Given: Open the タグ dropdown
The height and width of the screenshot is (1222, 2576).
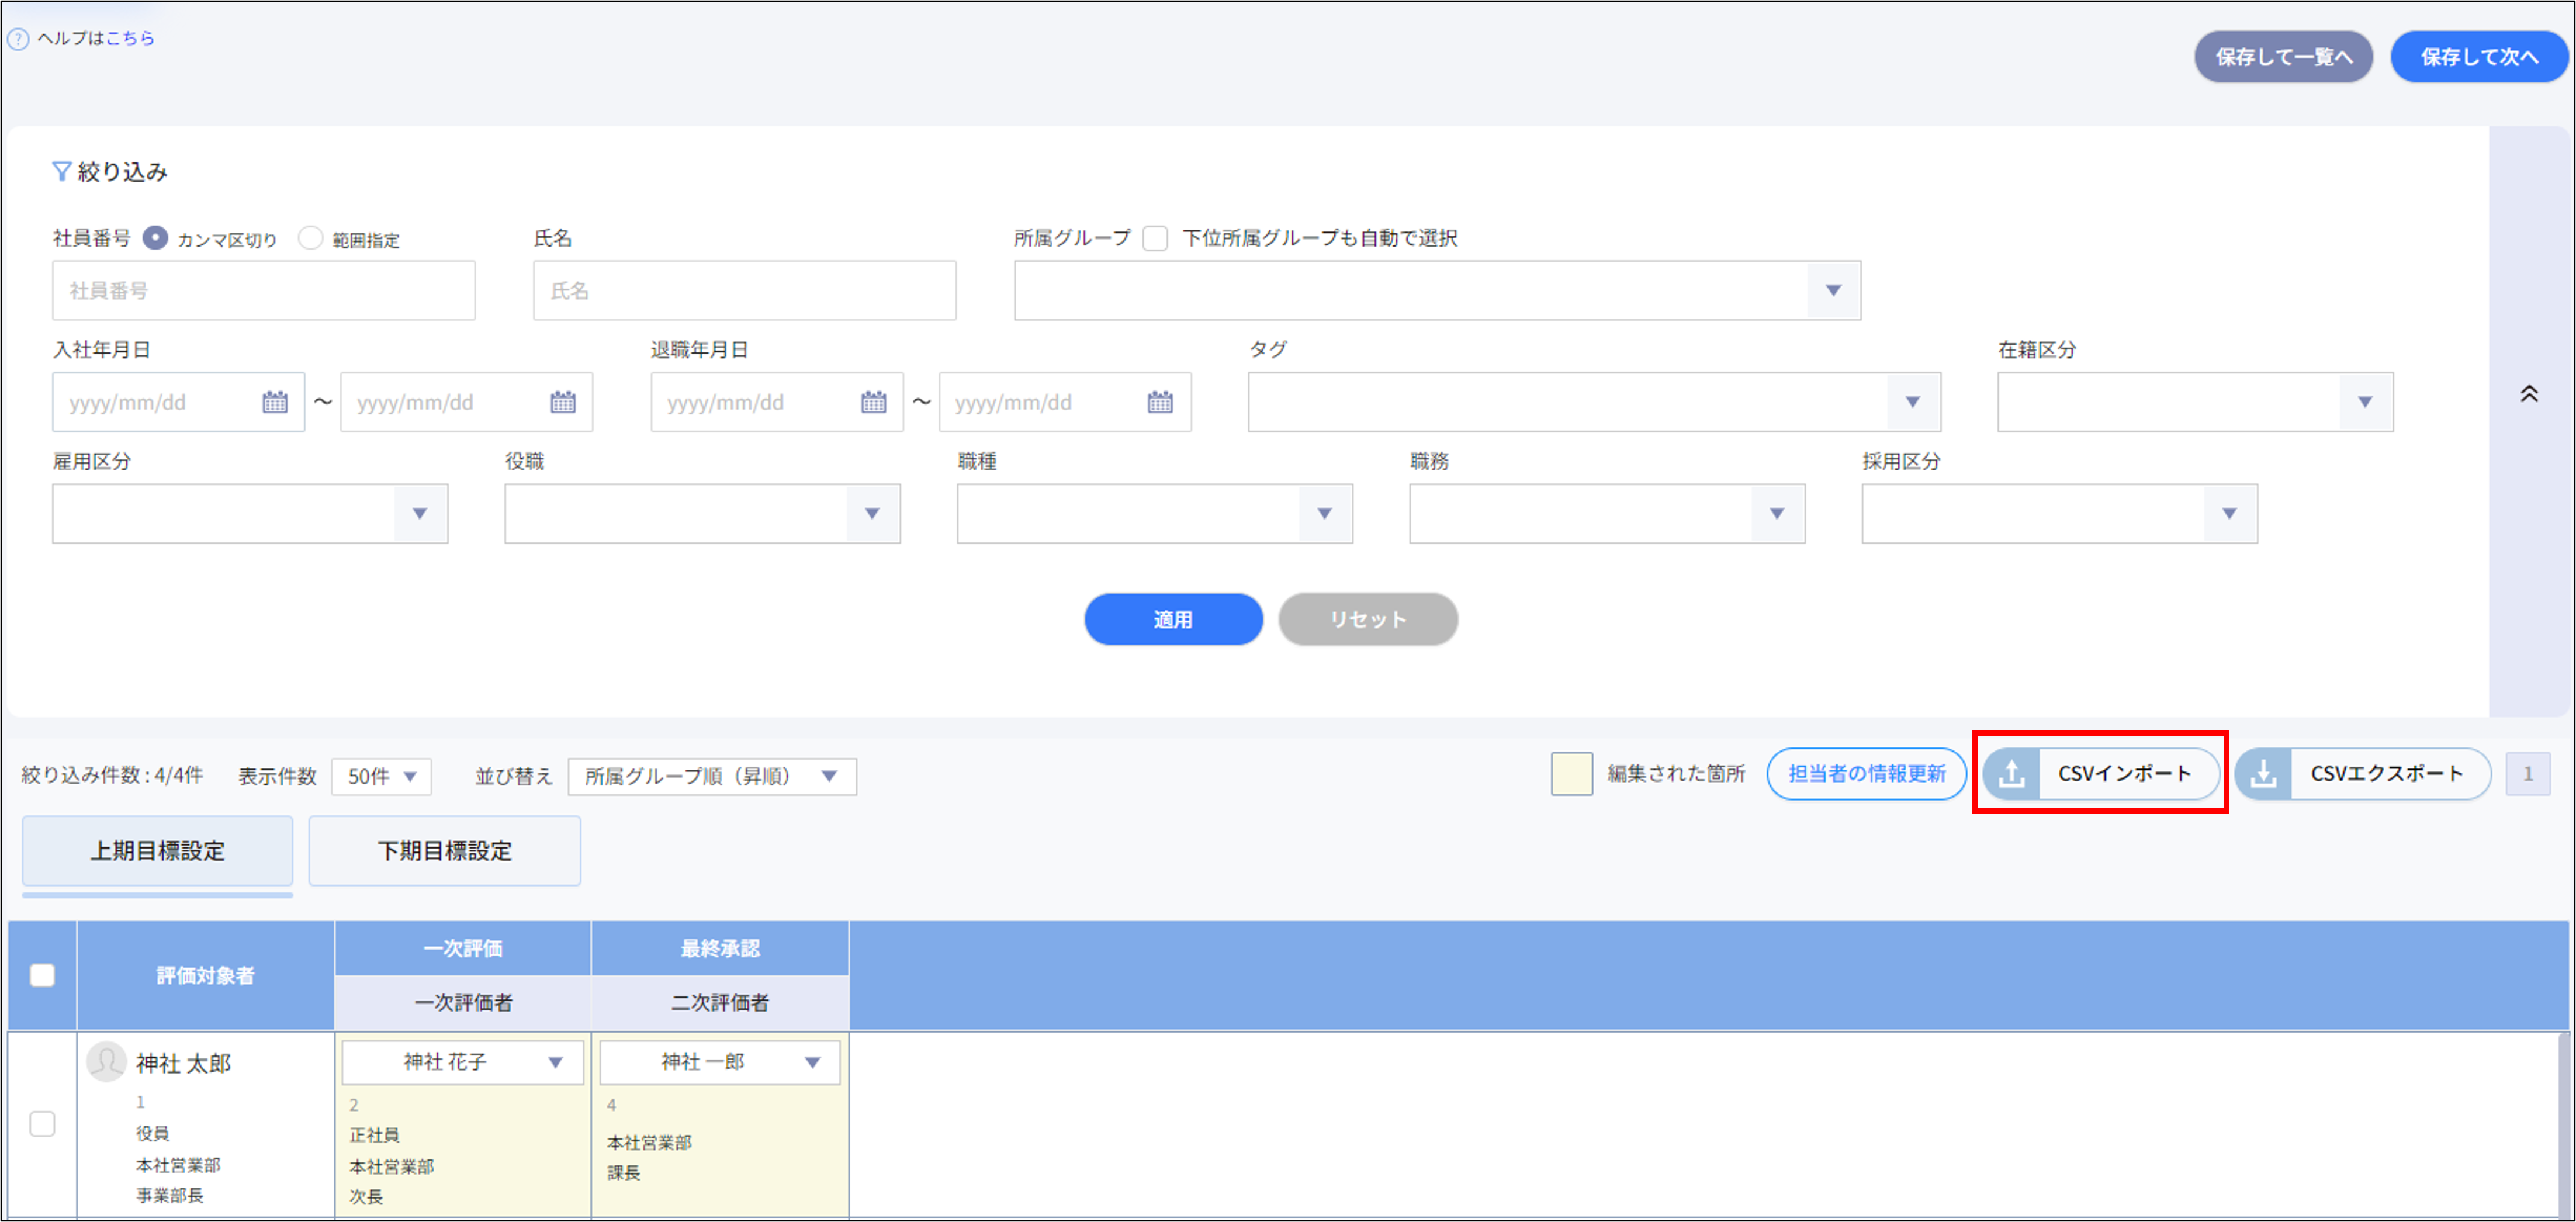Looking at the screenshot, I should pyautogui.click(x=1594, y=402).
